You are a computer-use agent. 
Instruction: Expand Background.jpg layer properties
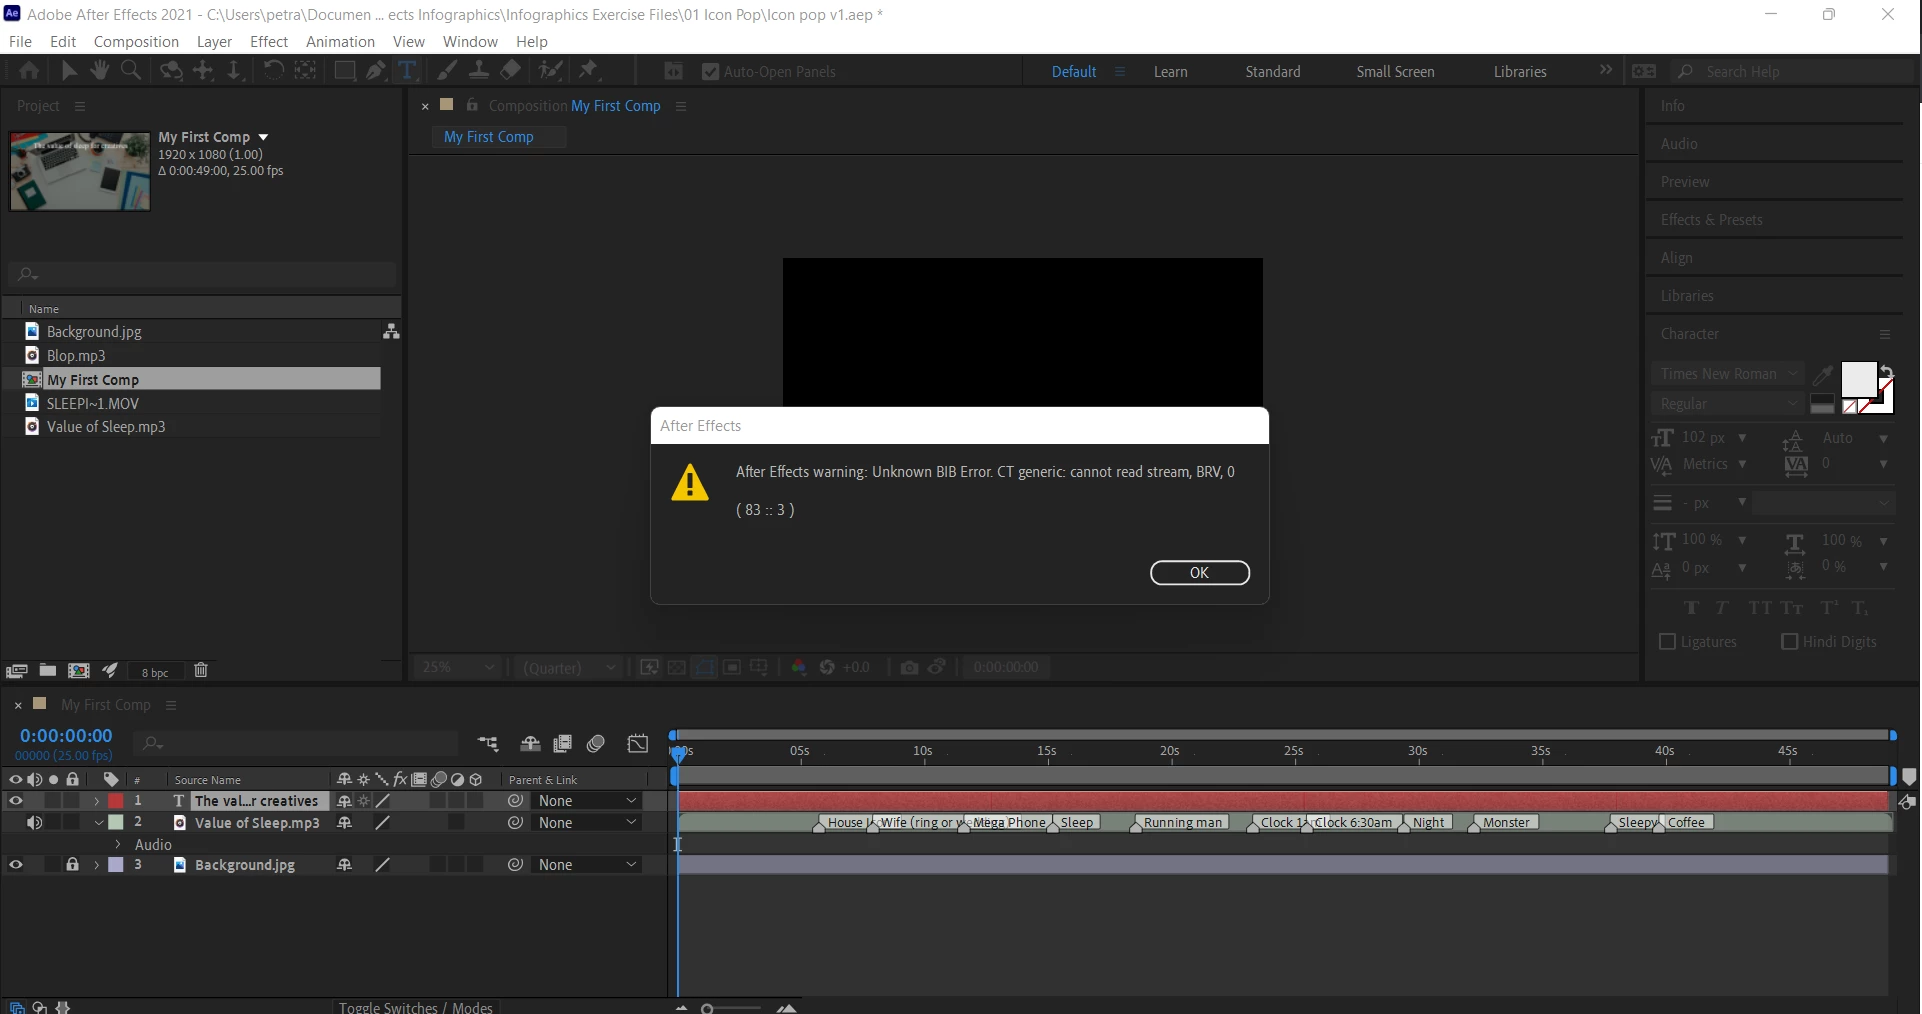pos(96,865)
